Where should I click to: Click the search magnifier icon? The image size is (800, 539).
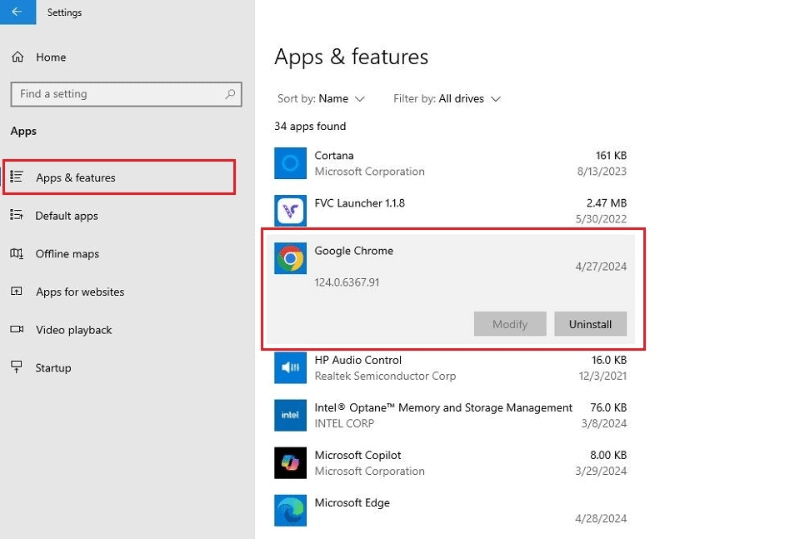[x=231, y=94]
